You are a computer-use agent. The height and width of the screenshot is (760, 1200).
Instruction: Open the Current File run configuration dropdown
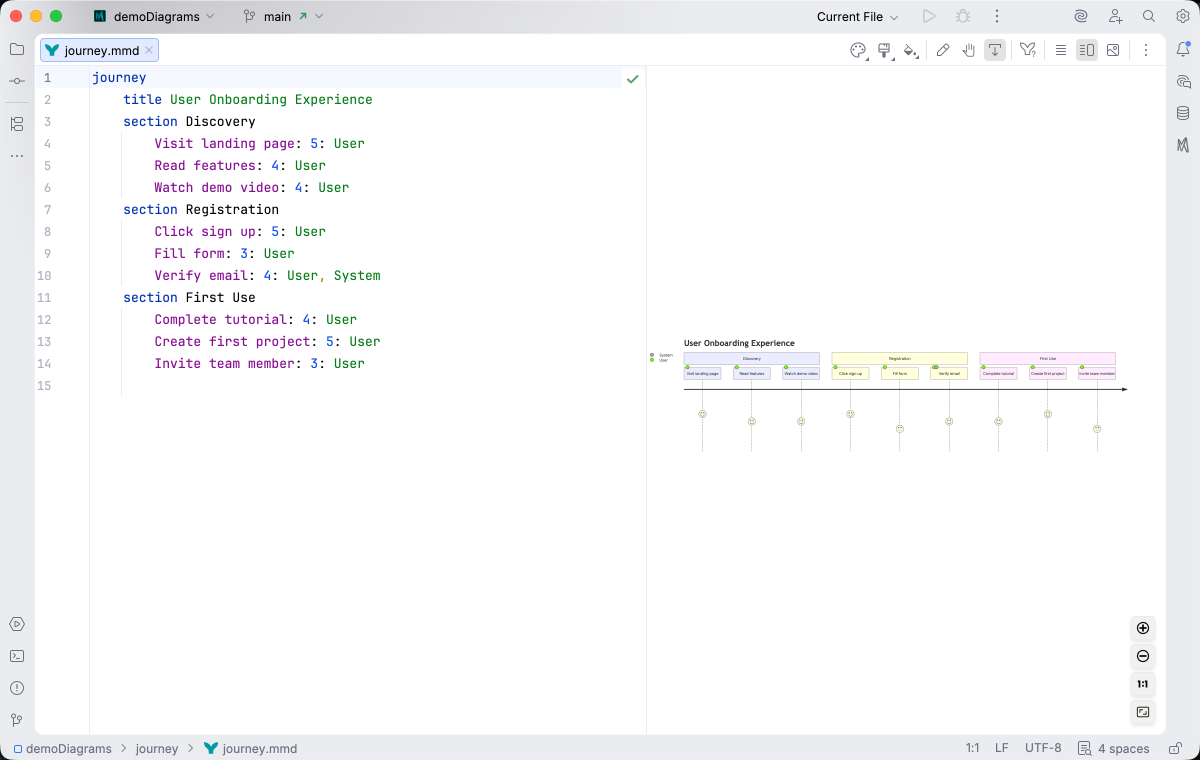click(857, 16)
